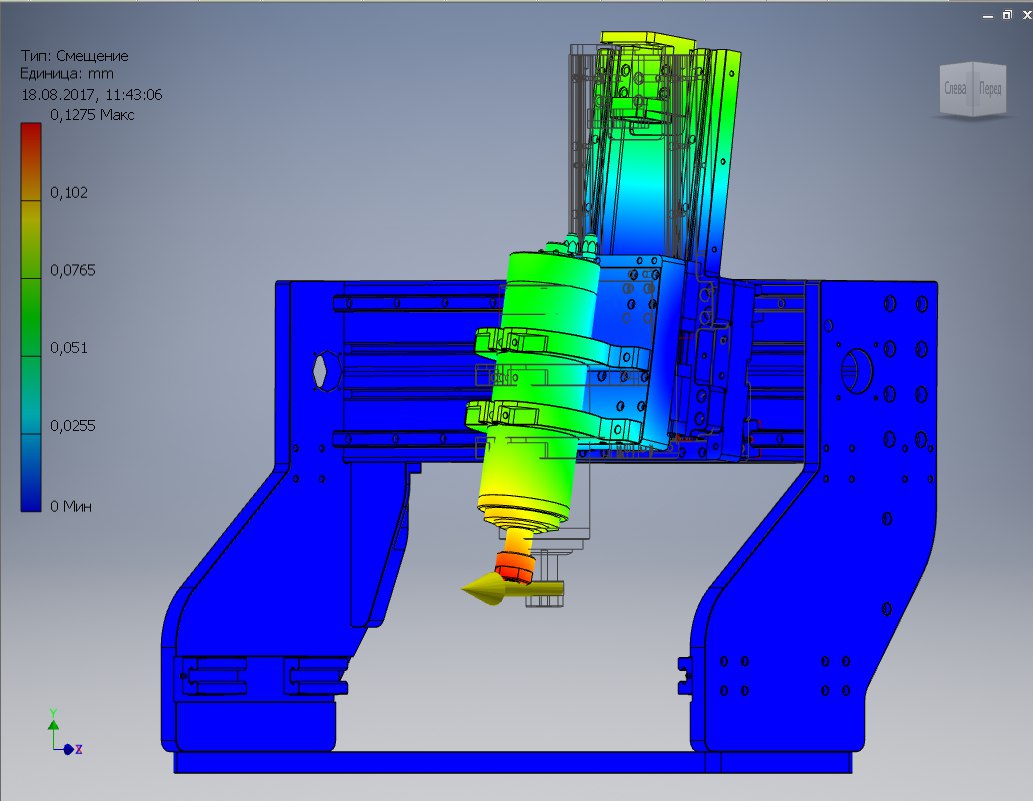Screen dimensions: 1033x801
Task: Minimize the document window
Action: click(x=988, y=15)
